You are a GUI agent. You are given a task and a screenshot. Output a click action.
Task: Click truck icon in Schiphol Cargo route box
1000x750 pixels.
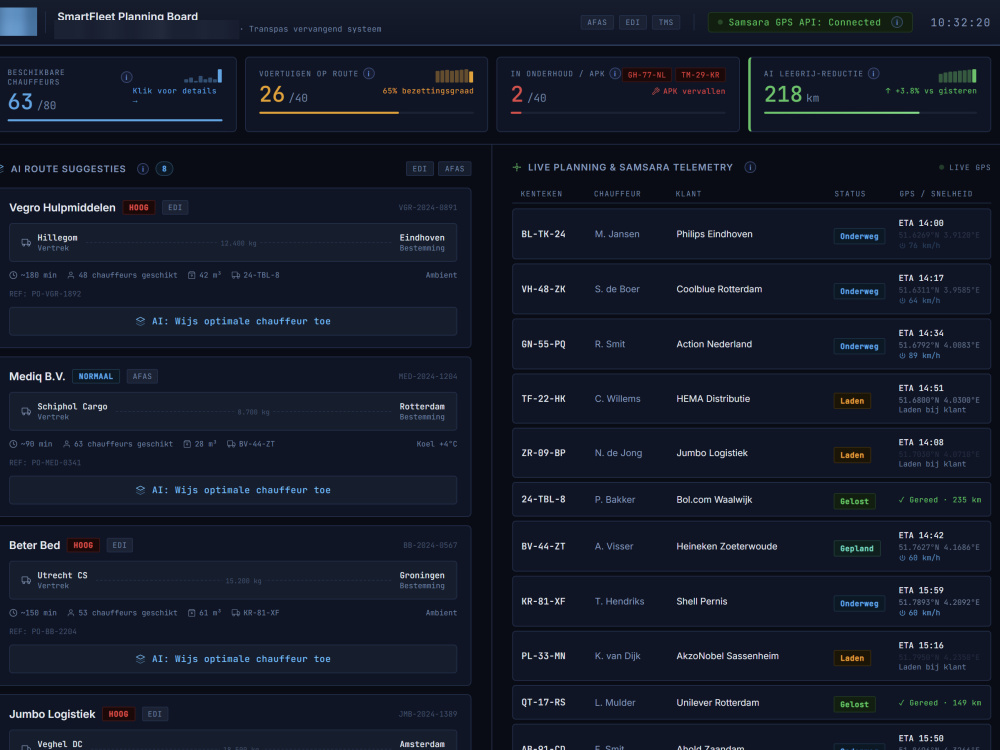[26, 412]
